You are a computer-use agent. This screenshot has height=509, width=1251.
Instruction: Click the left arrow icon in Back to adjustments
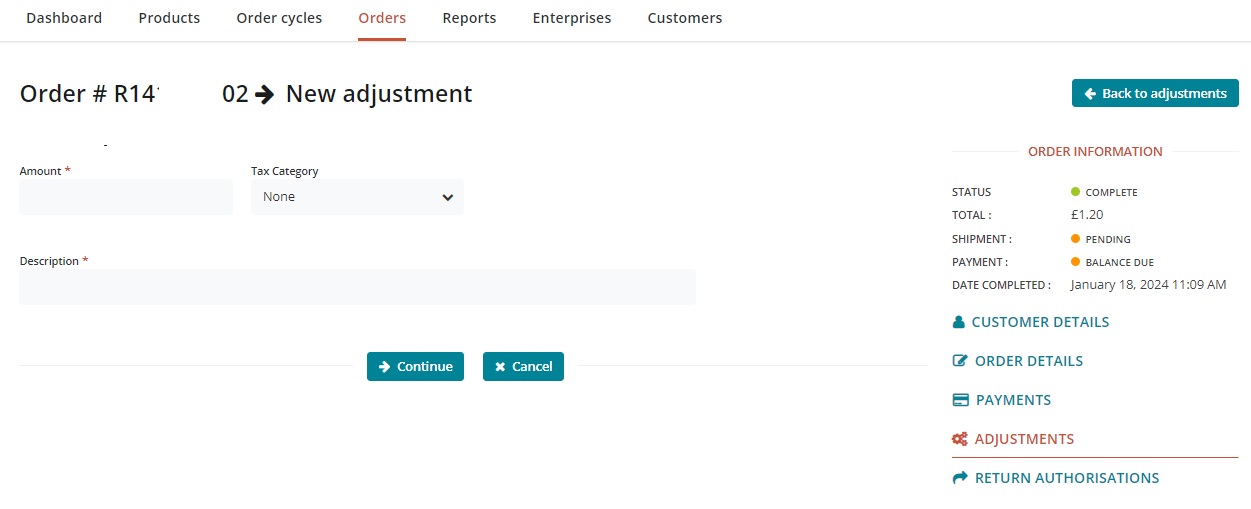pyautogui.click(x=1090, y=93)
